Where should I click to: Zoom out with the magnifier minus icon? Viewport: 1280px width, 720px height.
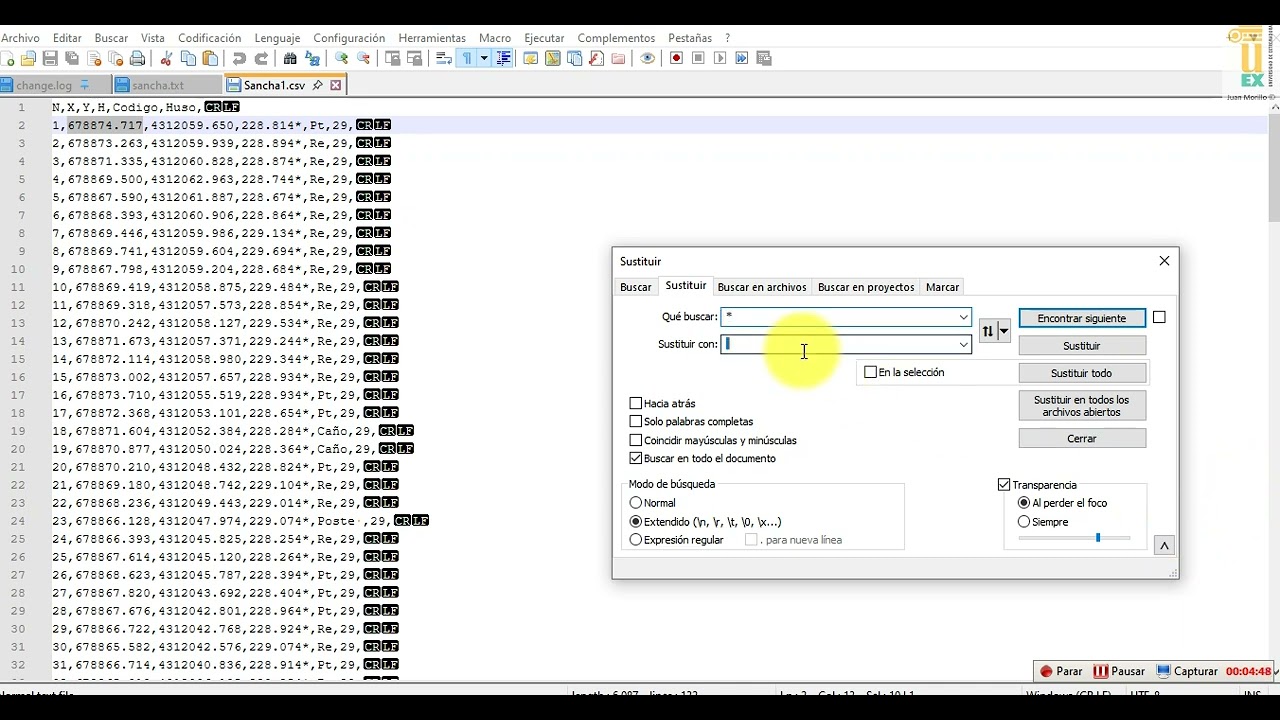363,58
